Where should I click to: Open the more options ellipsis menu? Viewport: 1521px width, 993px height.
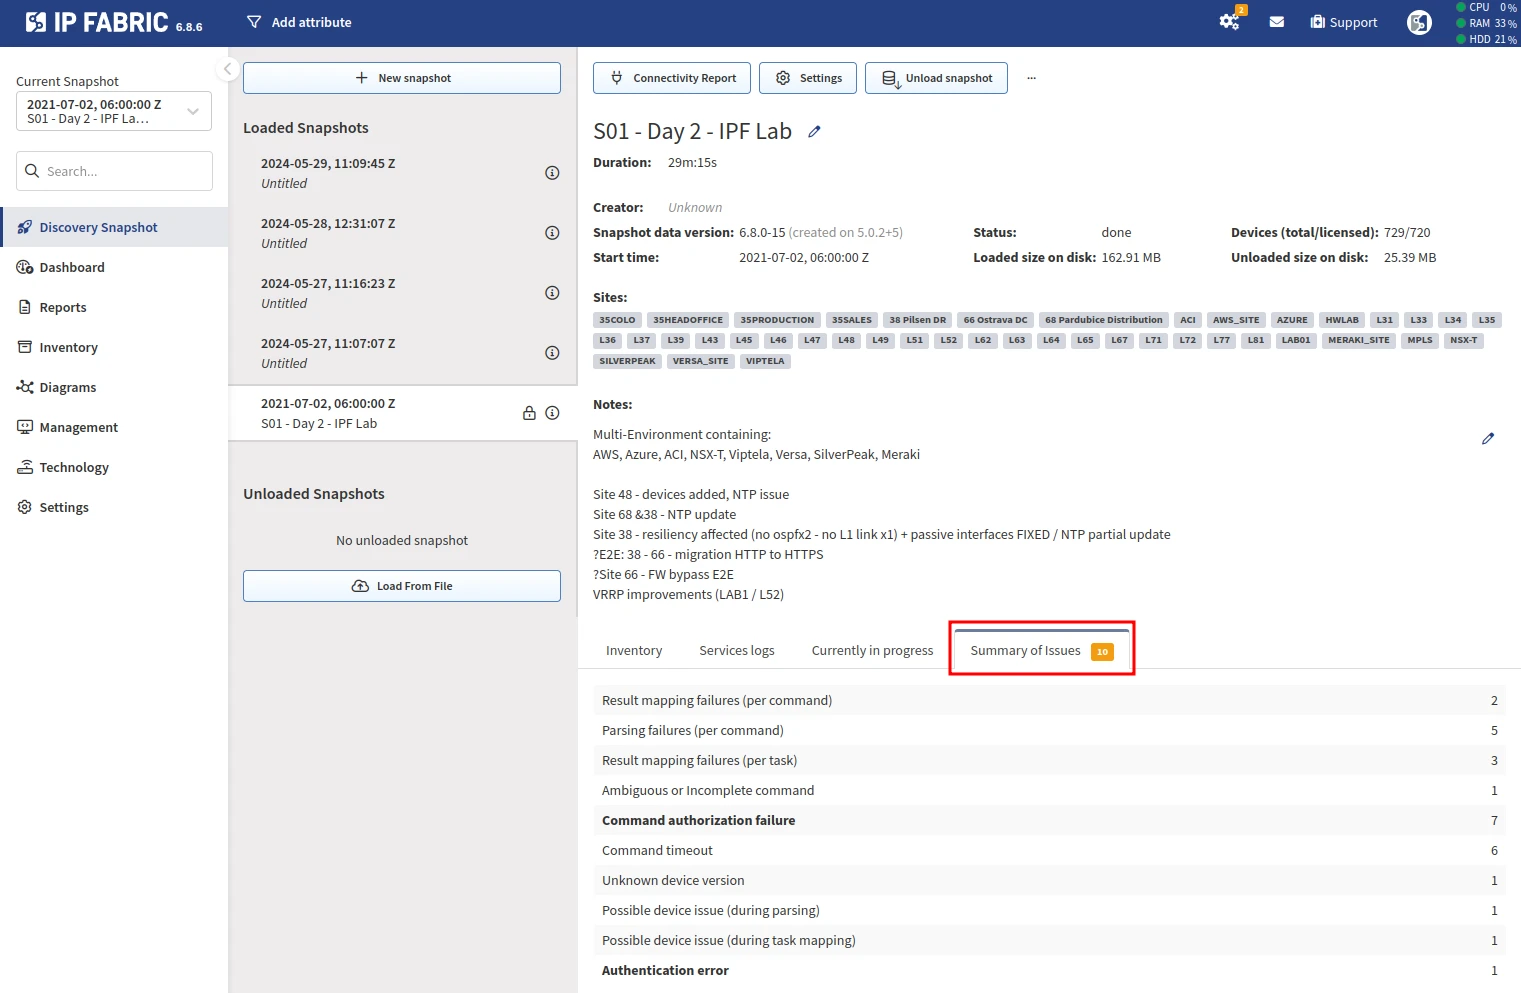[1031, 78]
